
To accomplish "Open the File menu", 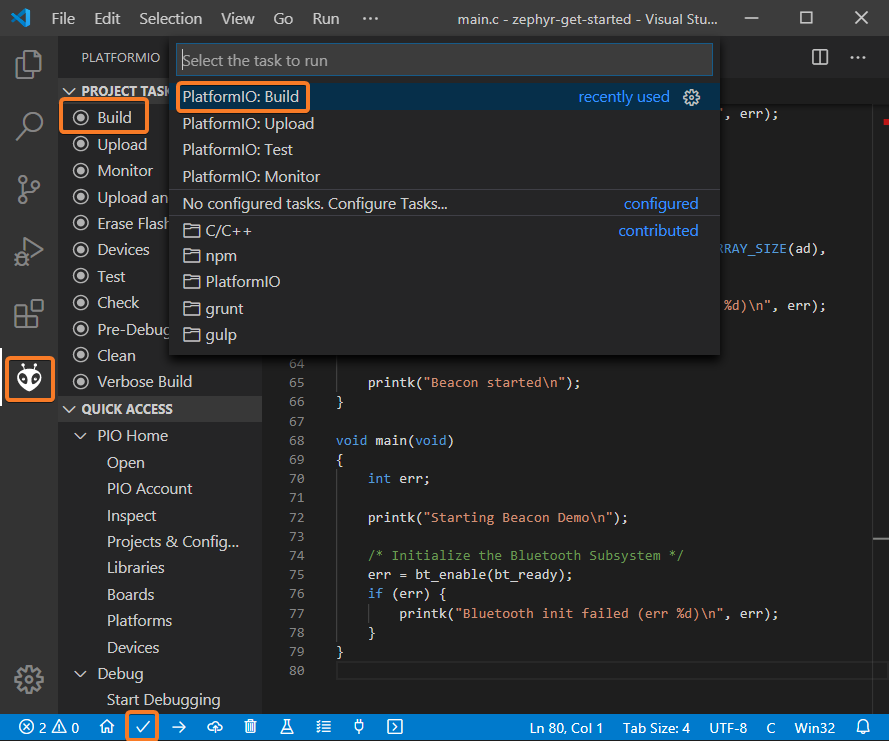I will [63, 19].
